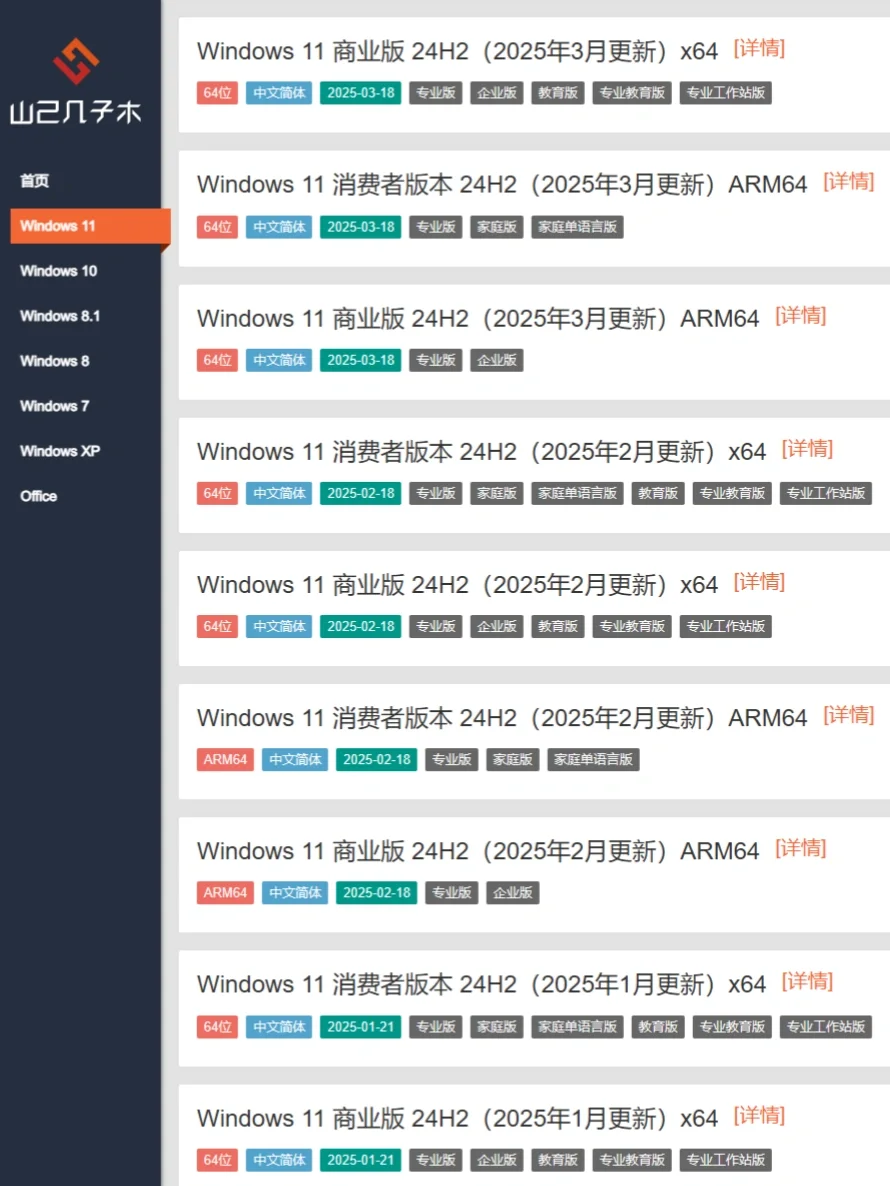This screenshot has height=1186, width=890.
Task: Go to the Office downloads page
Action: pyautogui.click(x=38, y=496)
